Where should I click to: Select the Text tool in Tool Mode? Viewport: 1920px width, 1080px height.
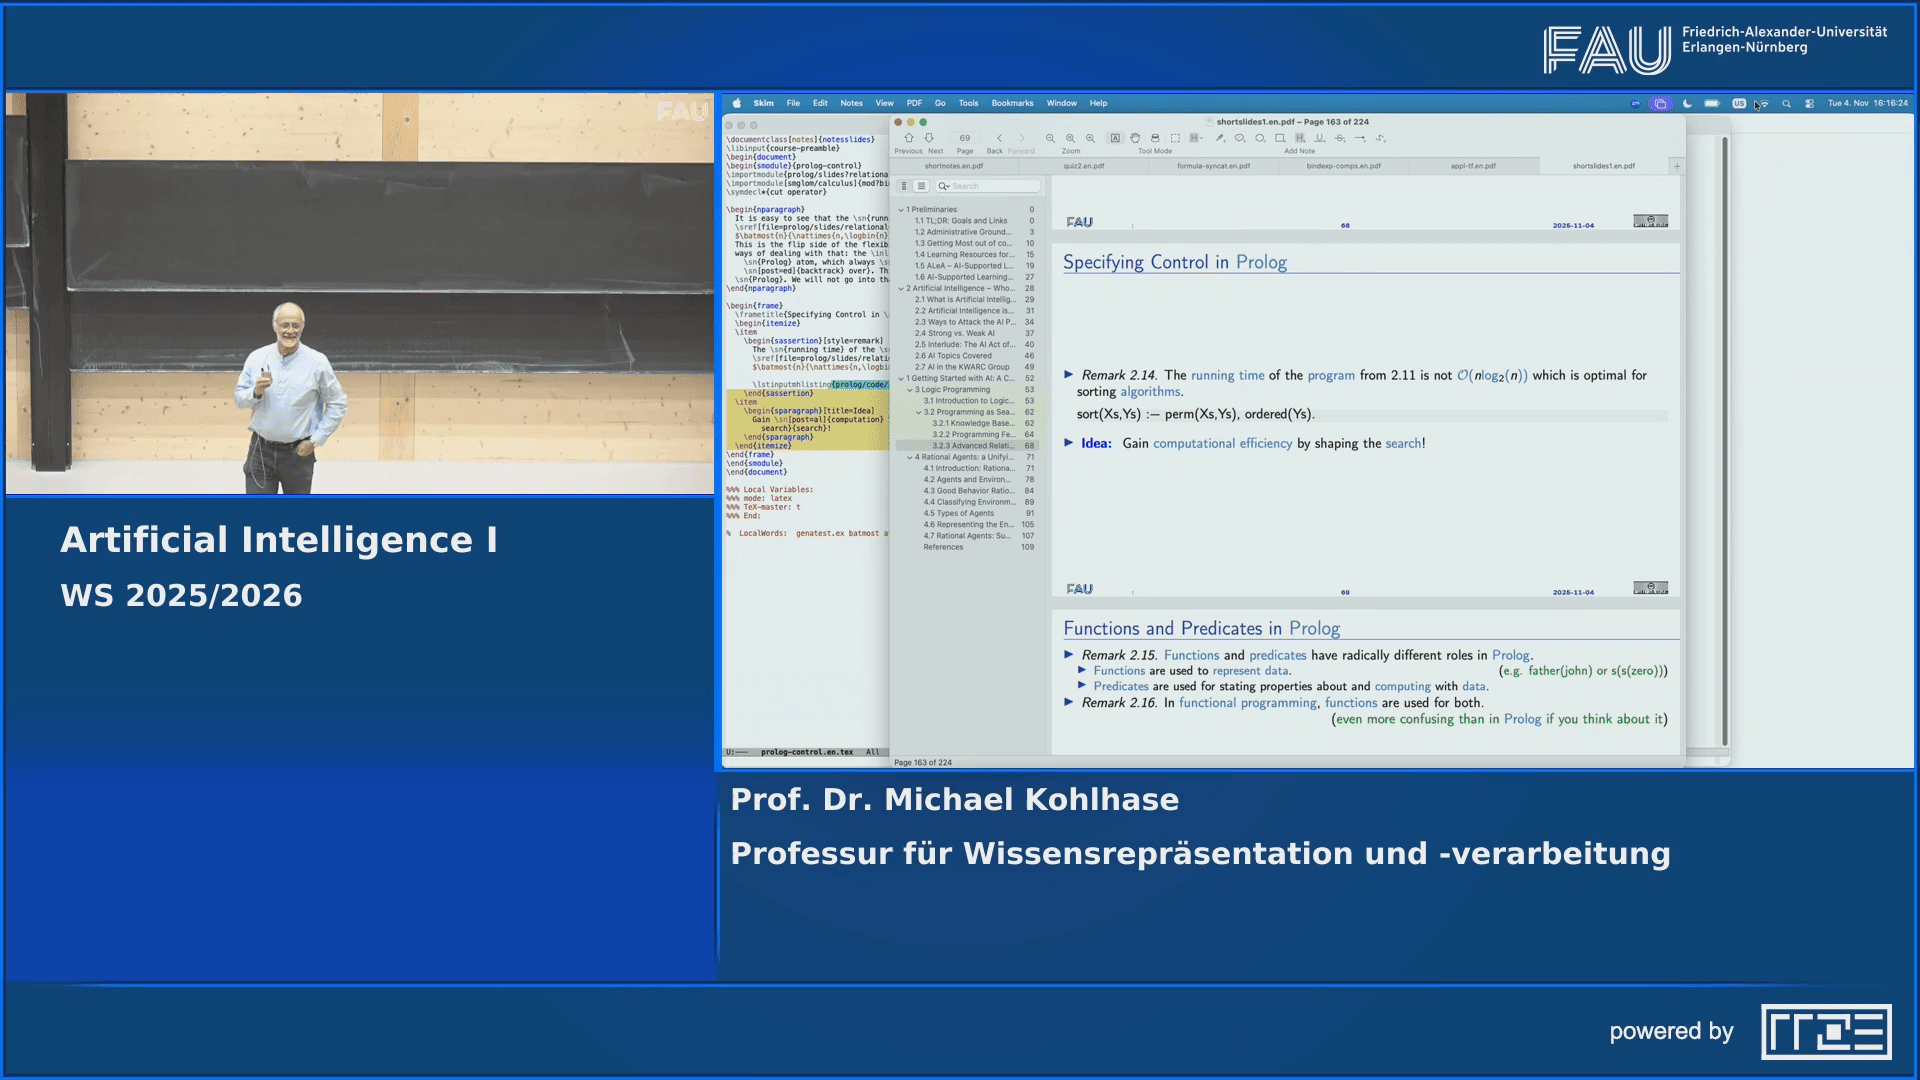pos(1116,138)
